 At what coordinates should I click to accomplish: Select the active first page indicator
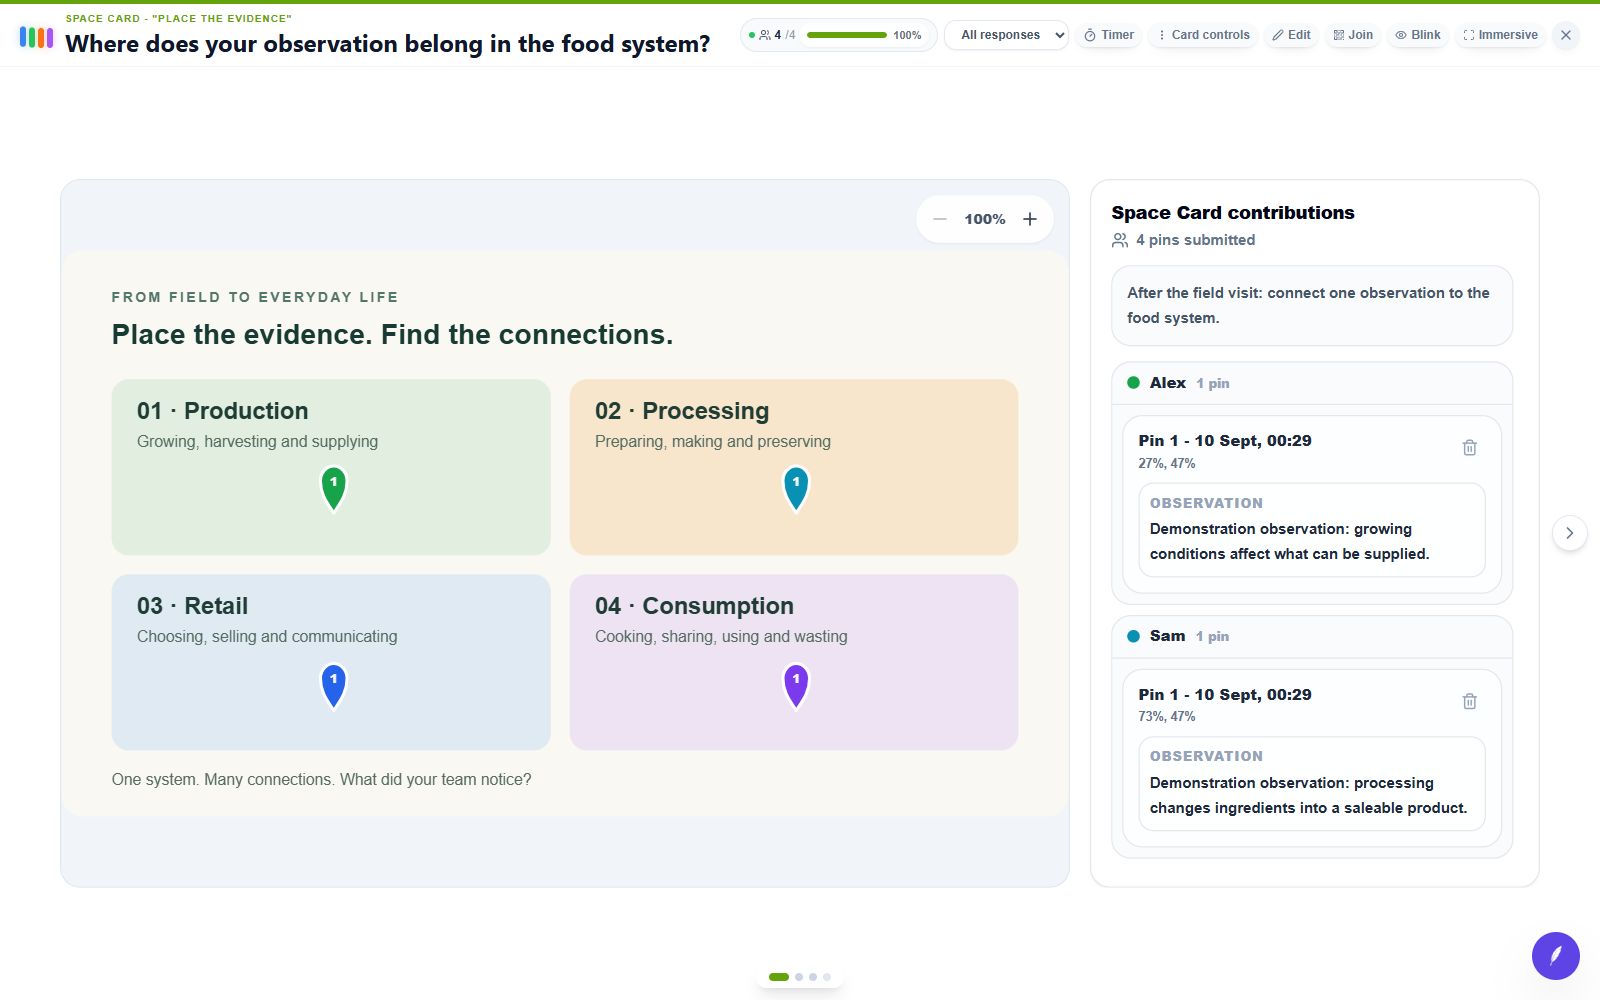[x=779, y=977]
